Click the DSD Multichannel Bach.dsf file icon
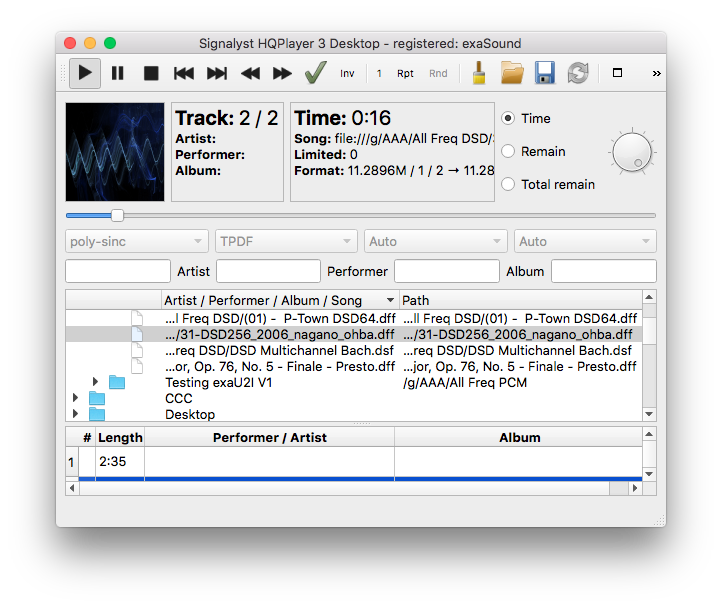Screen dimensions: 722x607 137,350
